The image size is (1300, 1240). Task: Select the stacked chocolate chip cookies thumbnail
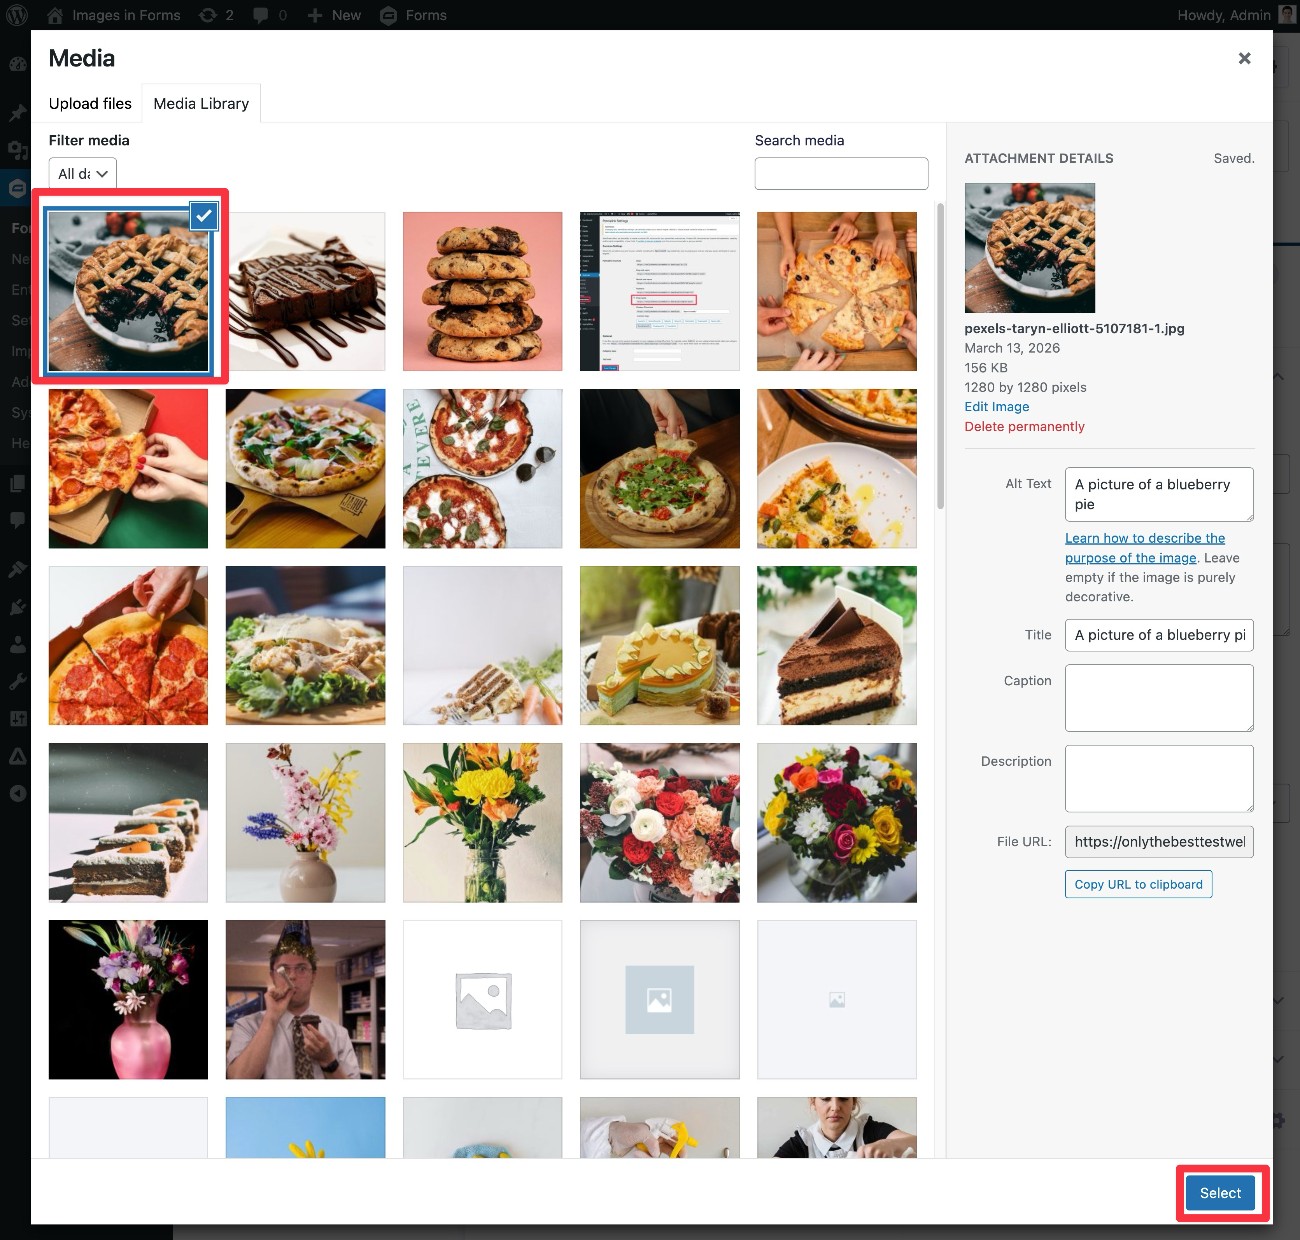point(482,291)
